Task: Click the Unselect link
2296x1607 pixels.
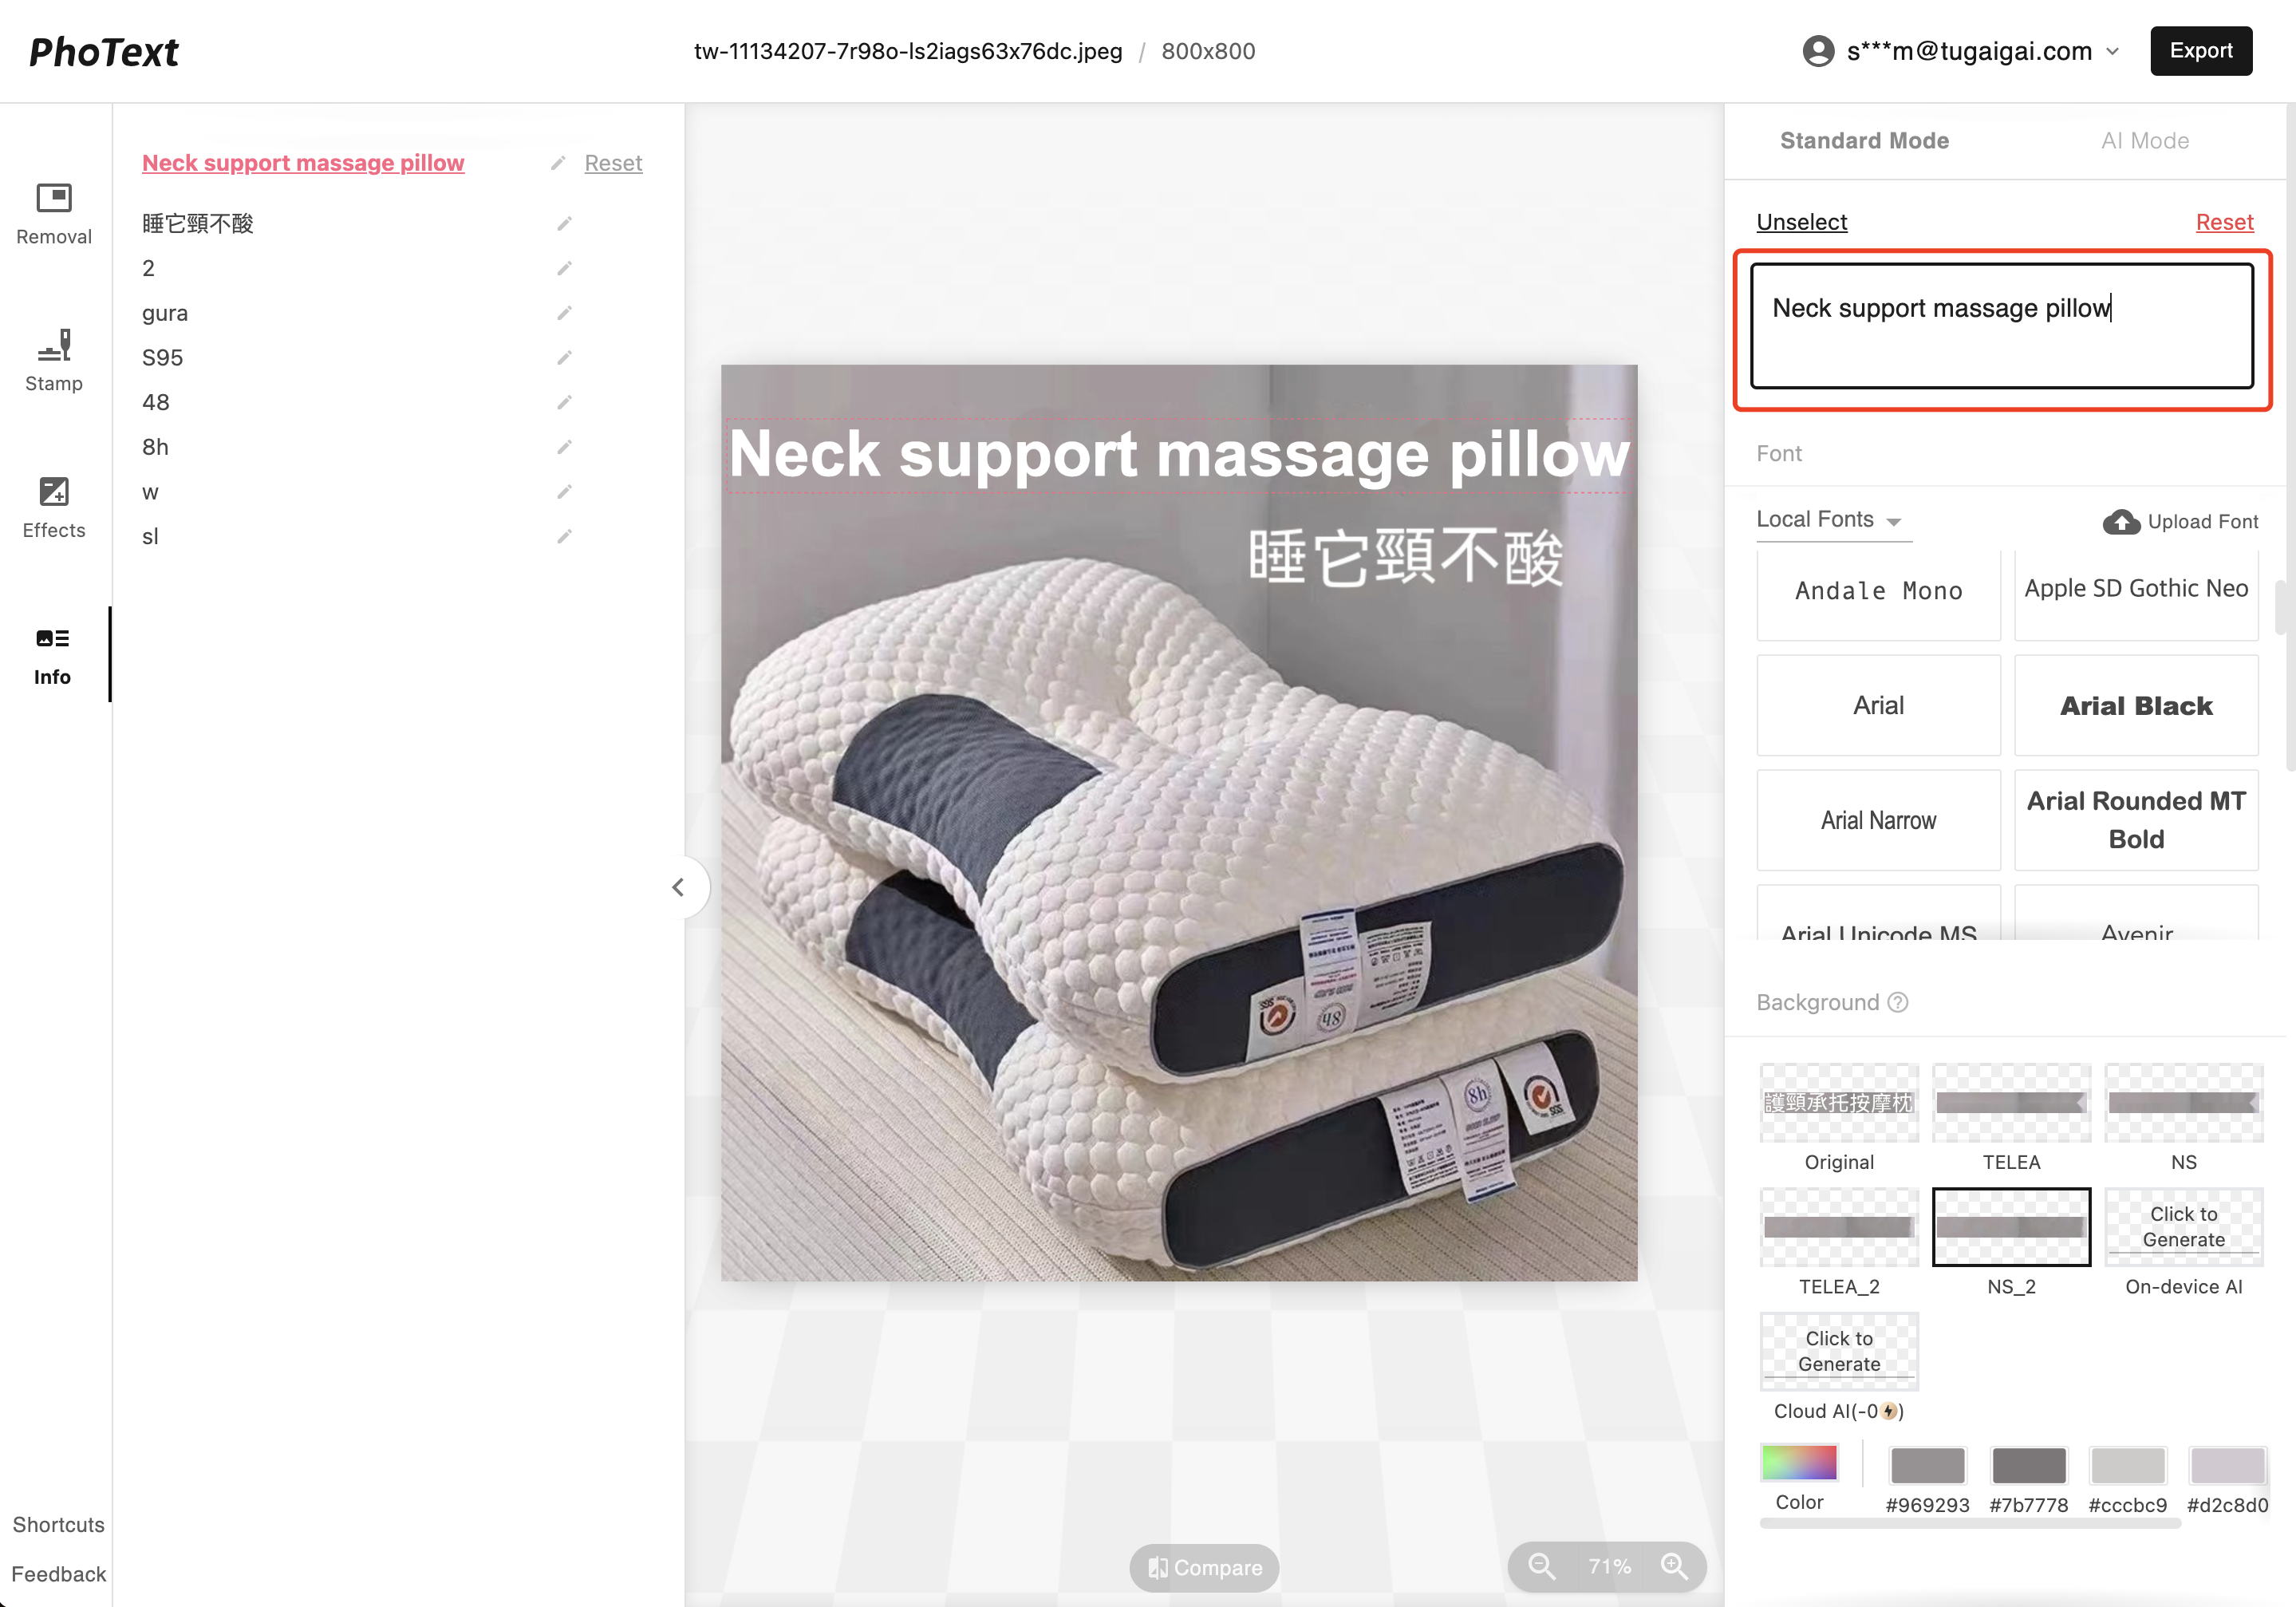Action: coord(1801,222)
